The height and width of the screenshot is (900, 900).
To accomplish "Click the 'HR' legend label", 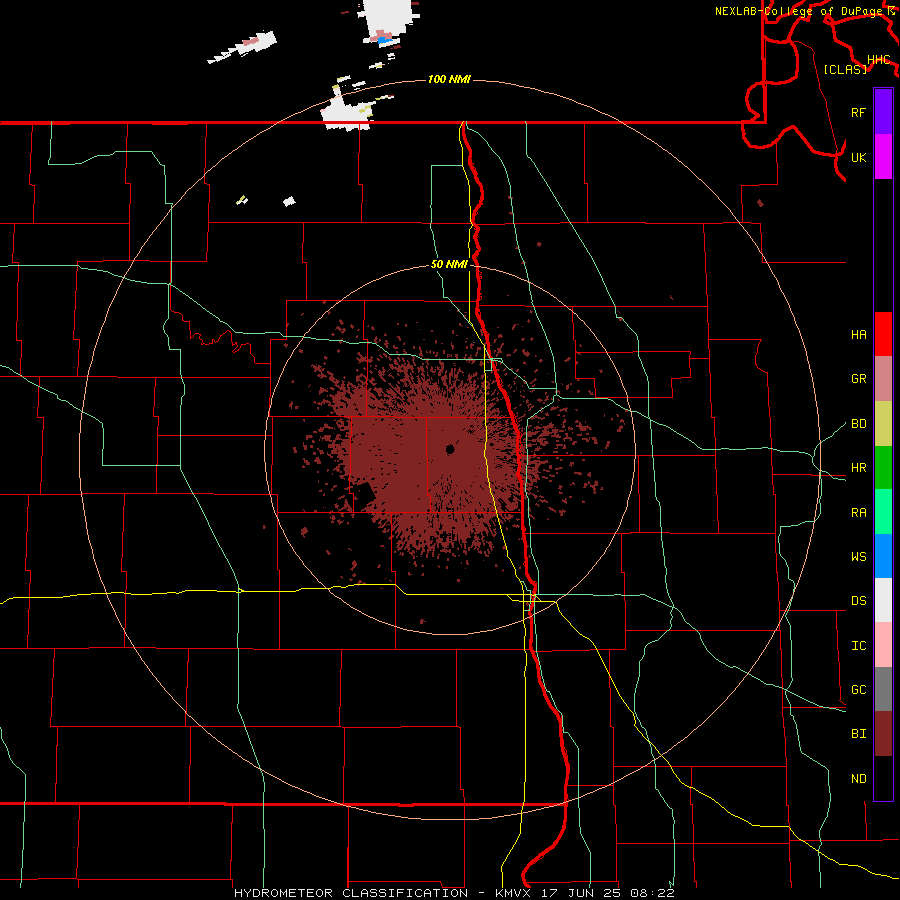I will coord(858,468).
